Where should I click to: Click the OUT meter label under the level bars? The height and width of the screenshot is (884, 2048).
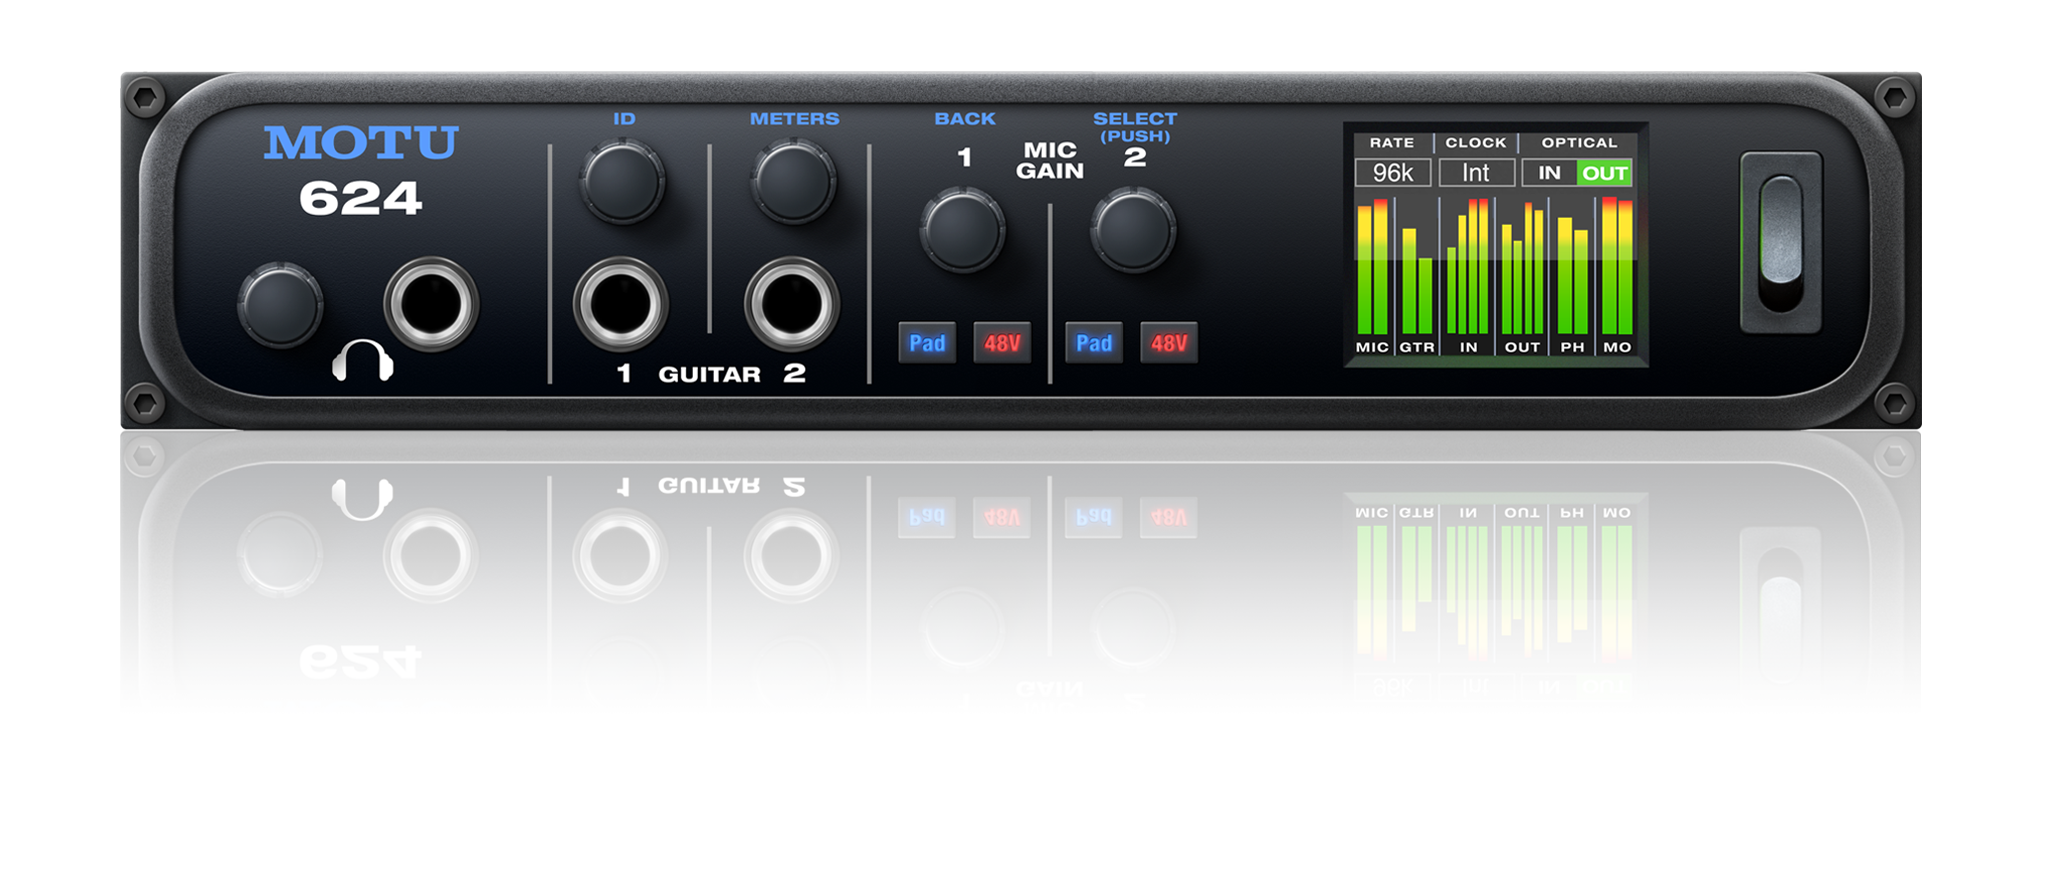tap(1522, 347)
